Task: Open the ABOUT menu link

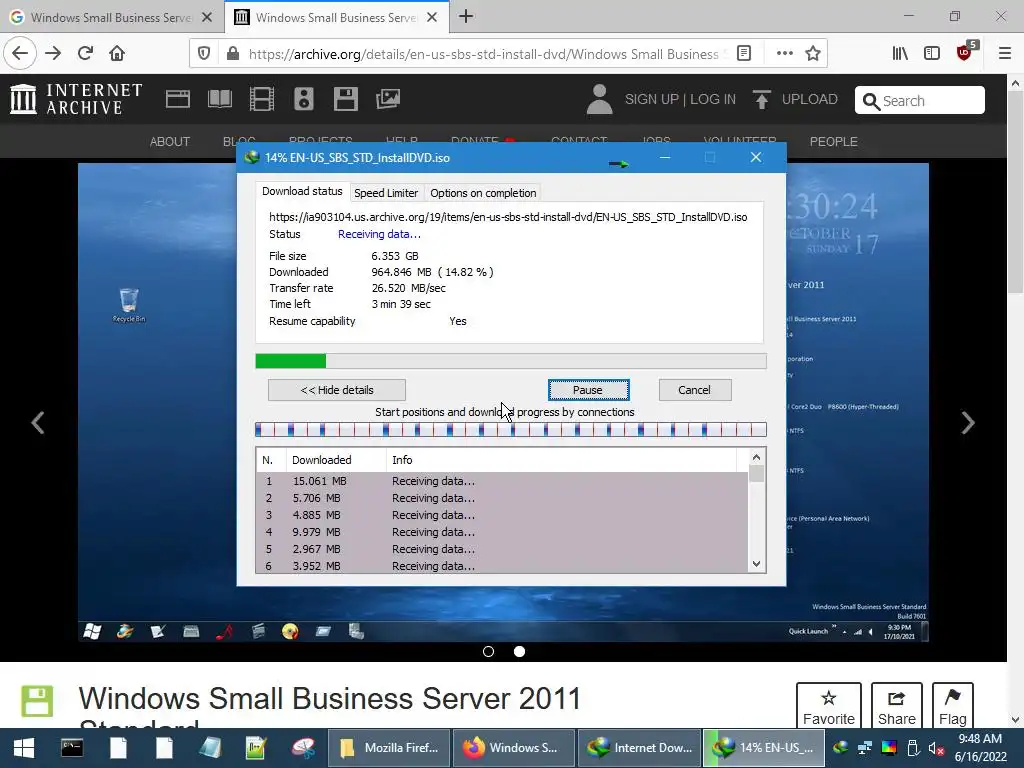Action: (x=170, y=141)
